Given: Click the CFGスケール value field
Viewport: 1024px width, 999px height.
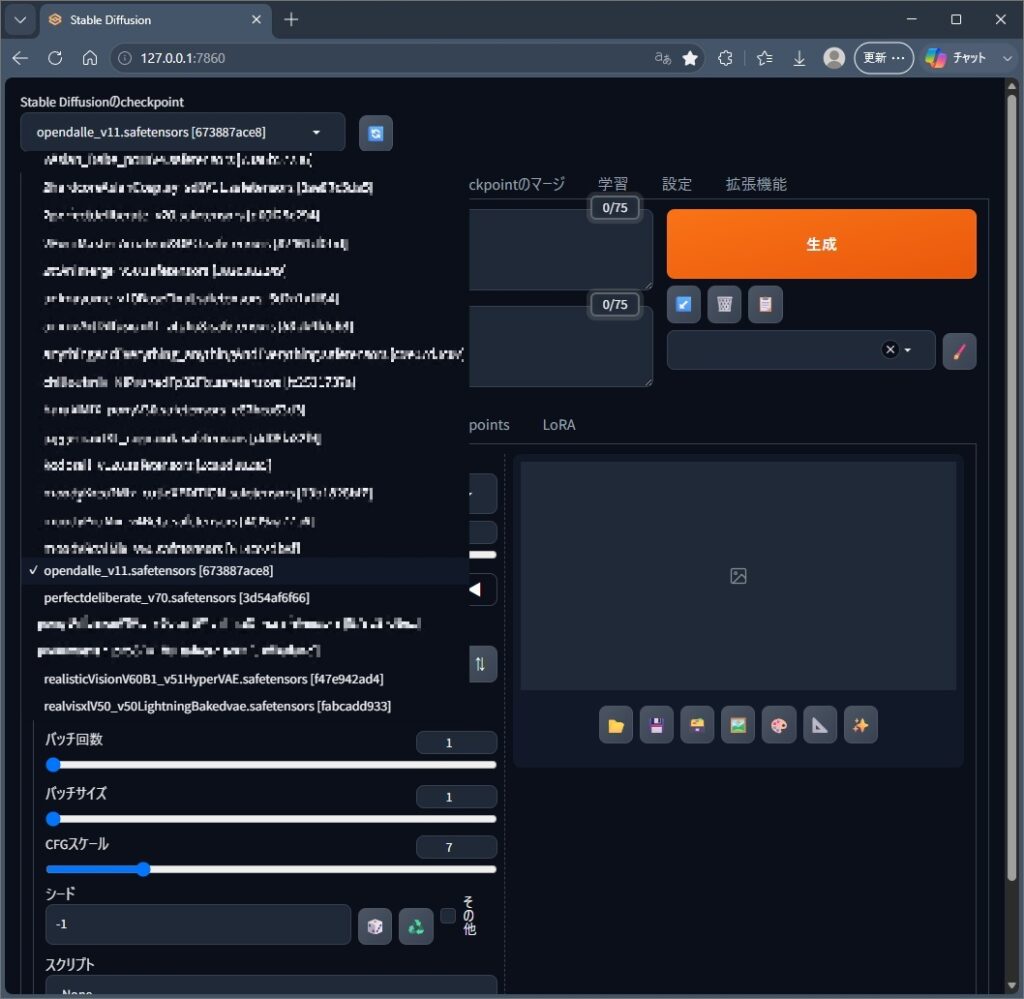Looking at the screenshot, I should coord(456,848).
